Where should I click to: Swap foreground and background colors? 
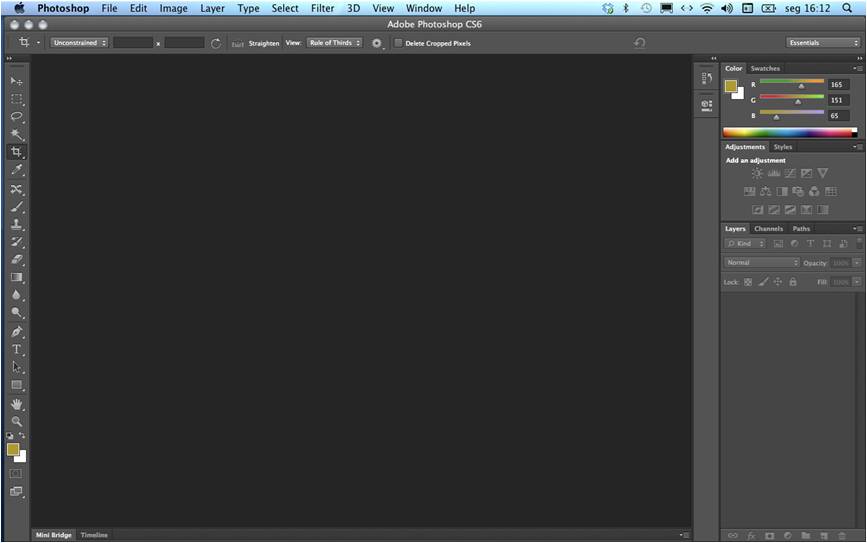(22, 436)
